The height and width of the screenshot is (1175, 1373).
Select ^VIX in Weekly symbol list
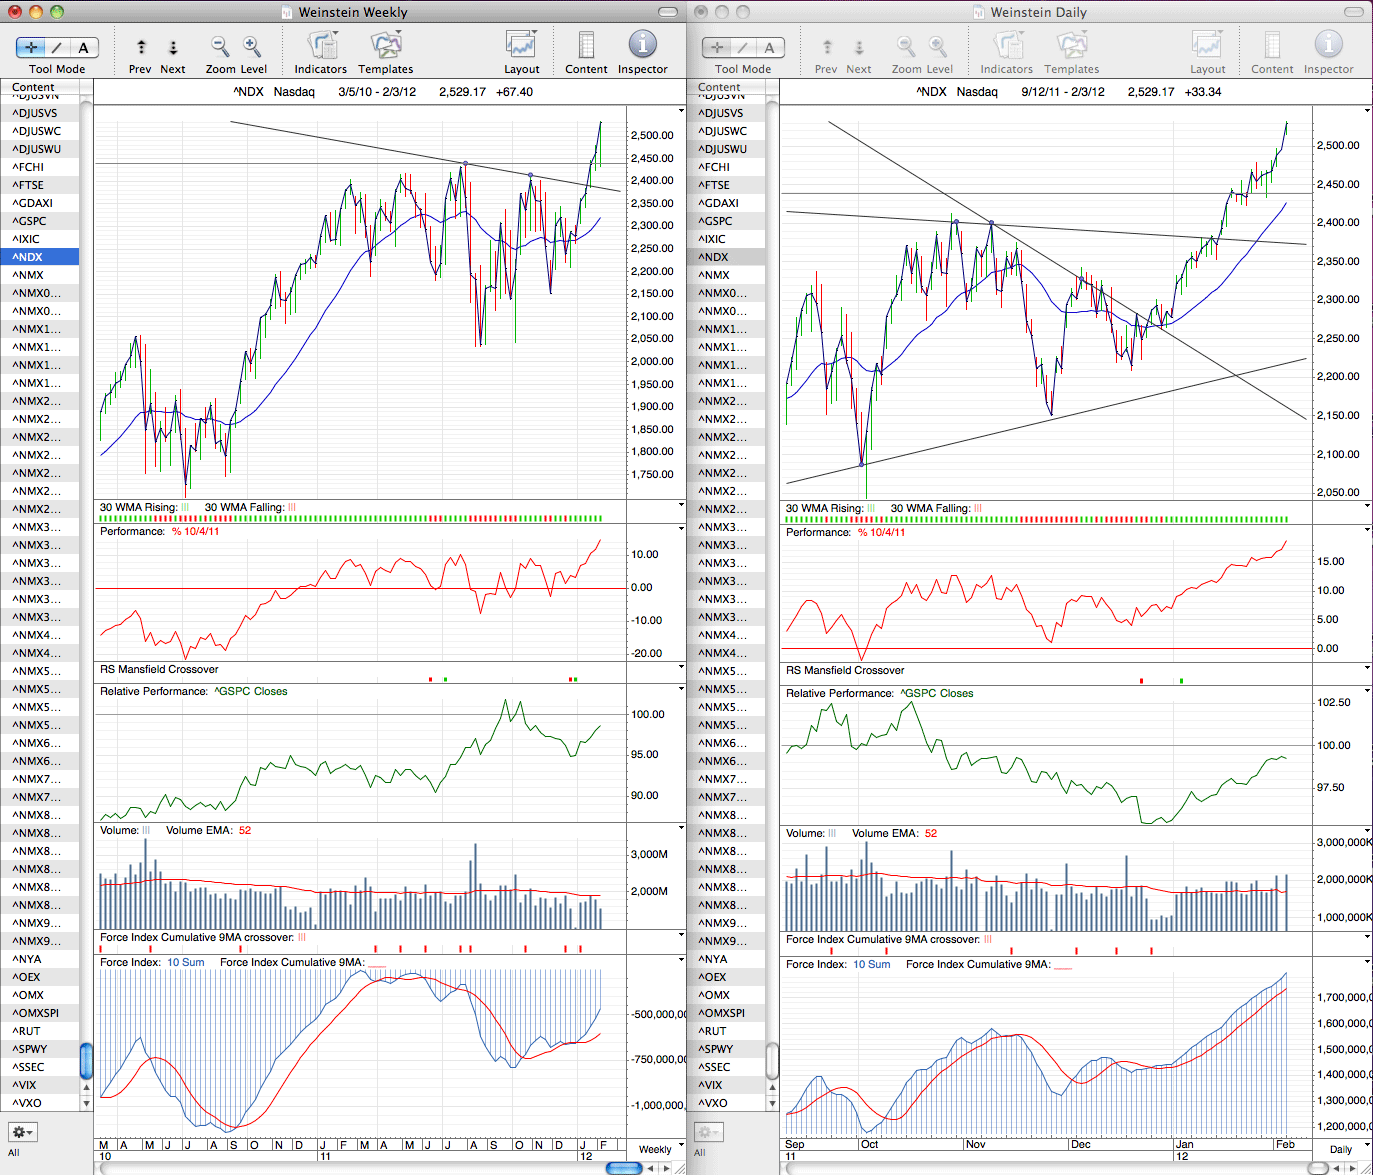click(40, 1085)
